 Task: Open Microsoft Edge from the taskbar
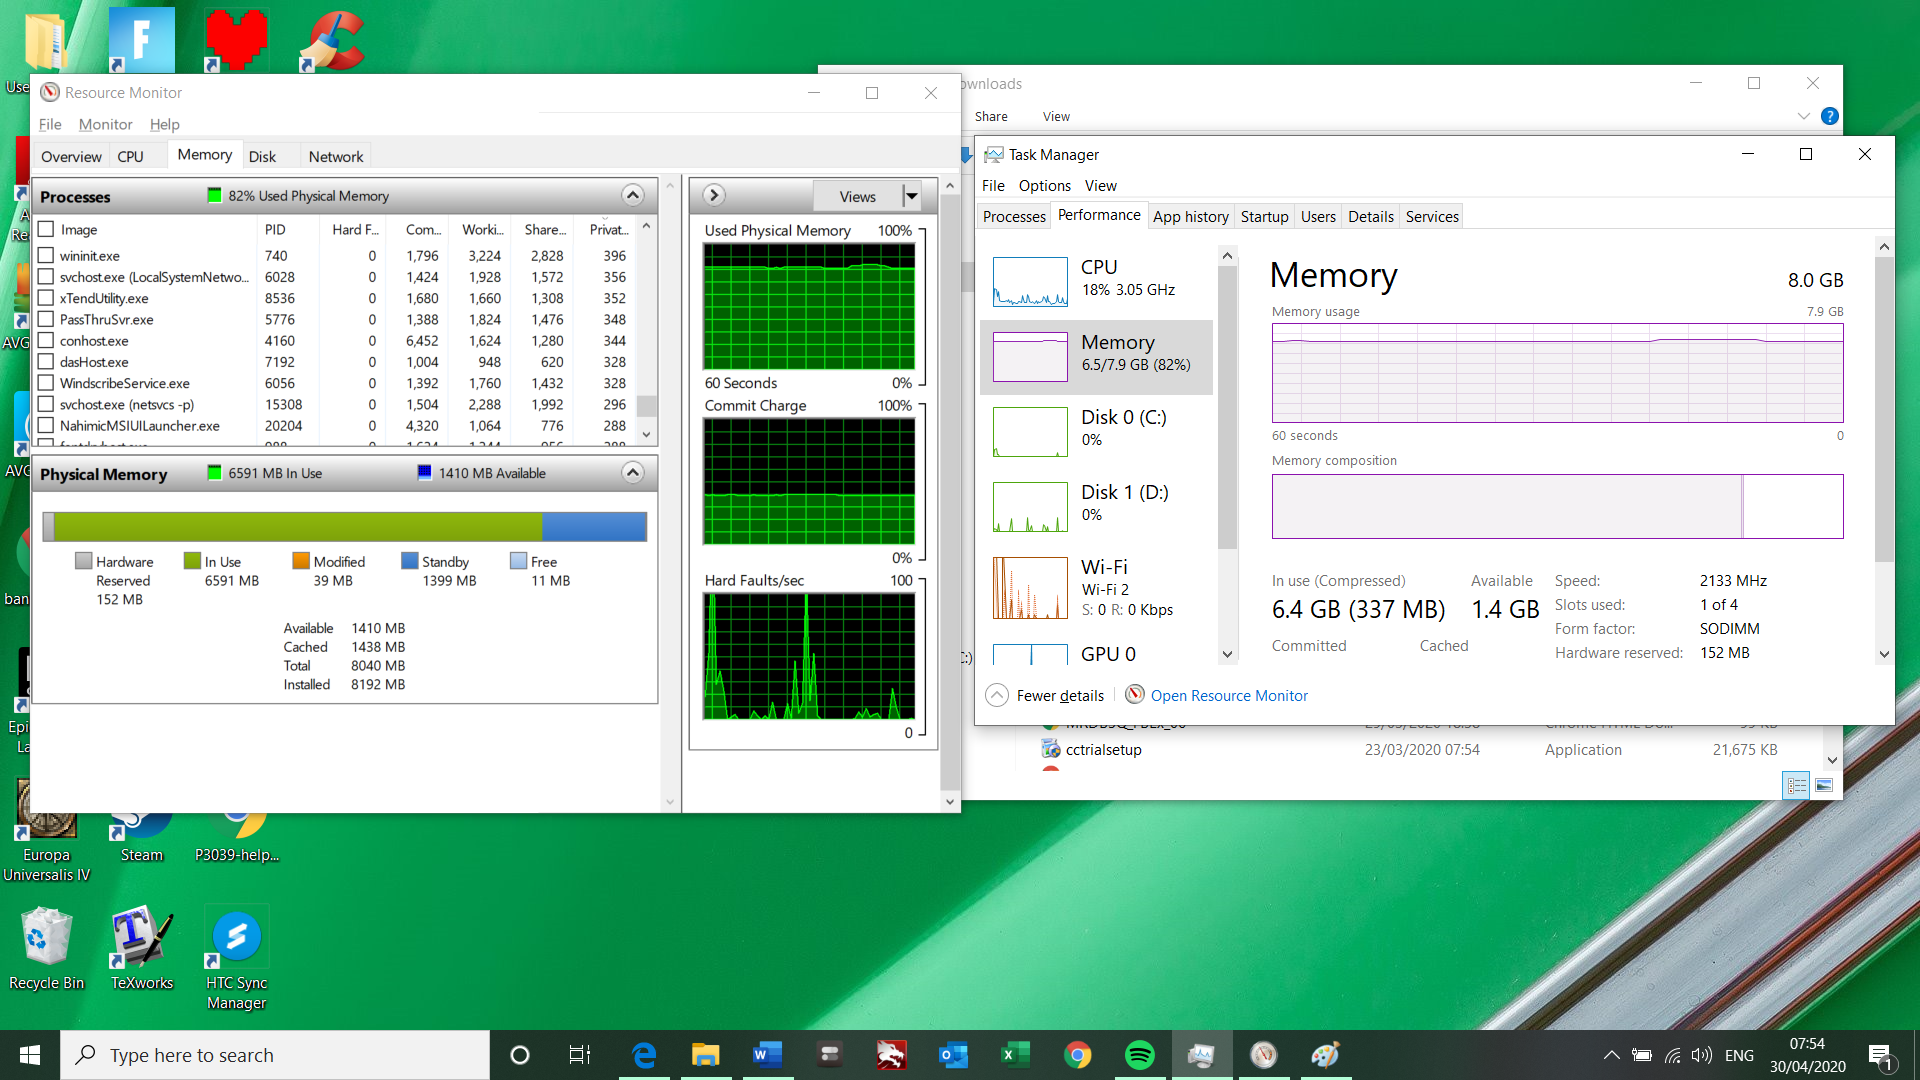click(643, 1055)
